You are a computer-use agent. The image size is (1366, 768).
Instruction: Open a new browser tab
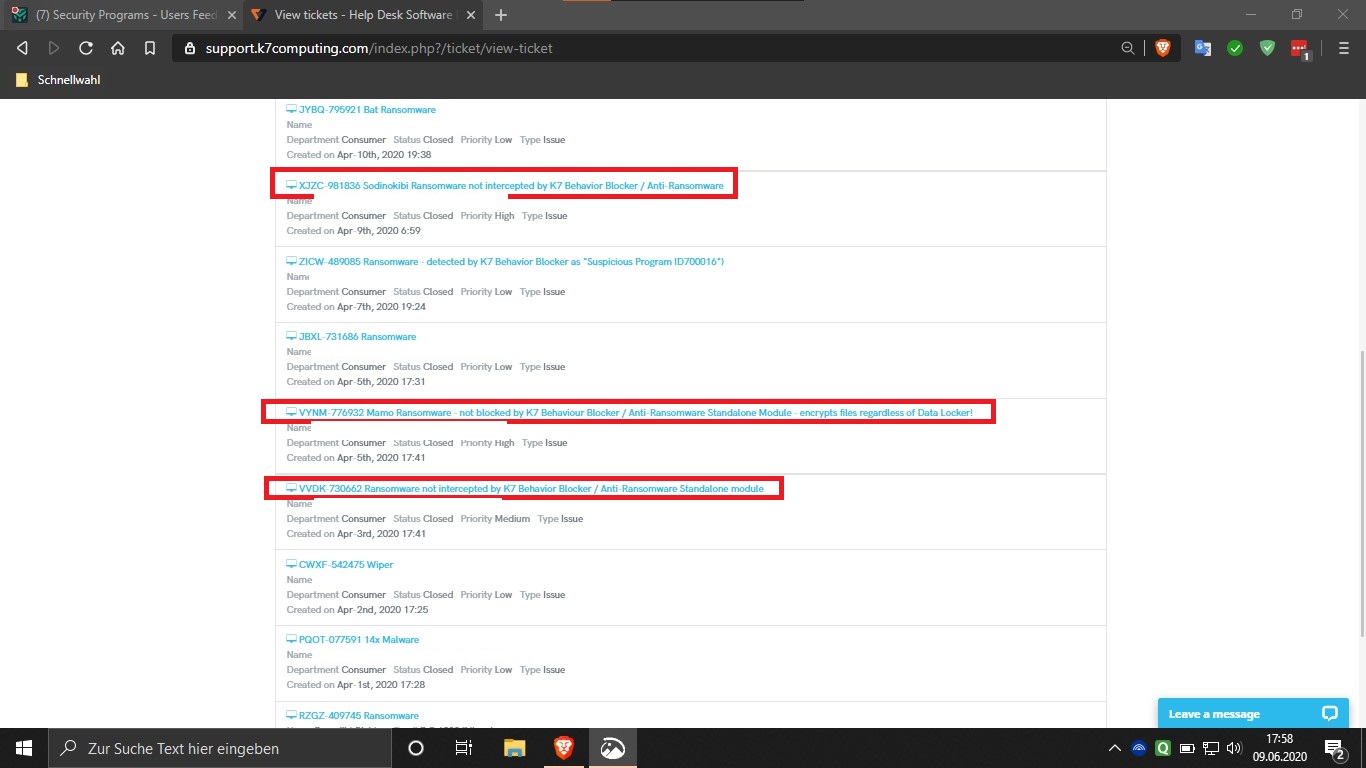(x=501, y=15)
